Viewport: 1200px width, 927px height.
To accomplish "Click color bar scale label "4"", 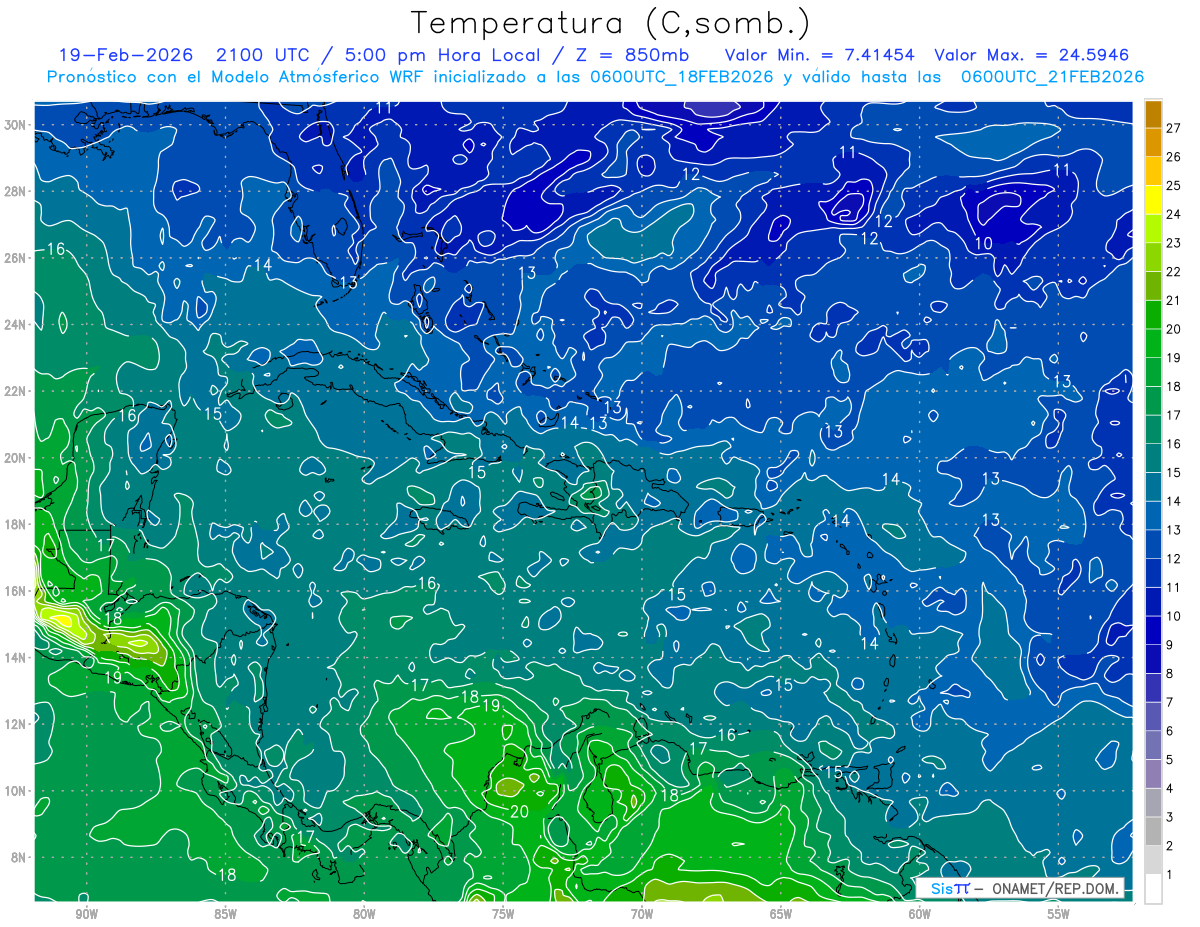I will (x=1170, y=789).
